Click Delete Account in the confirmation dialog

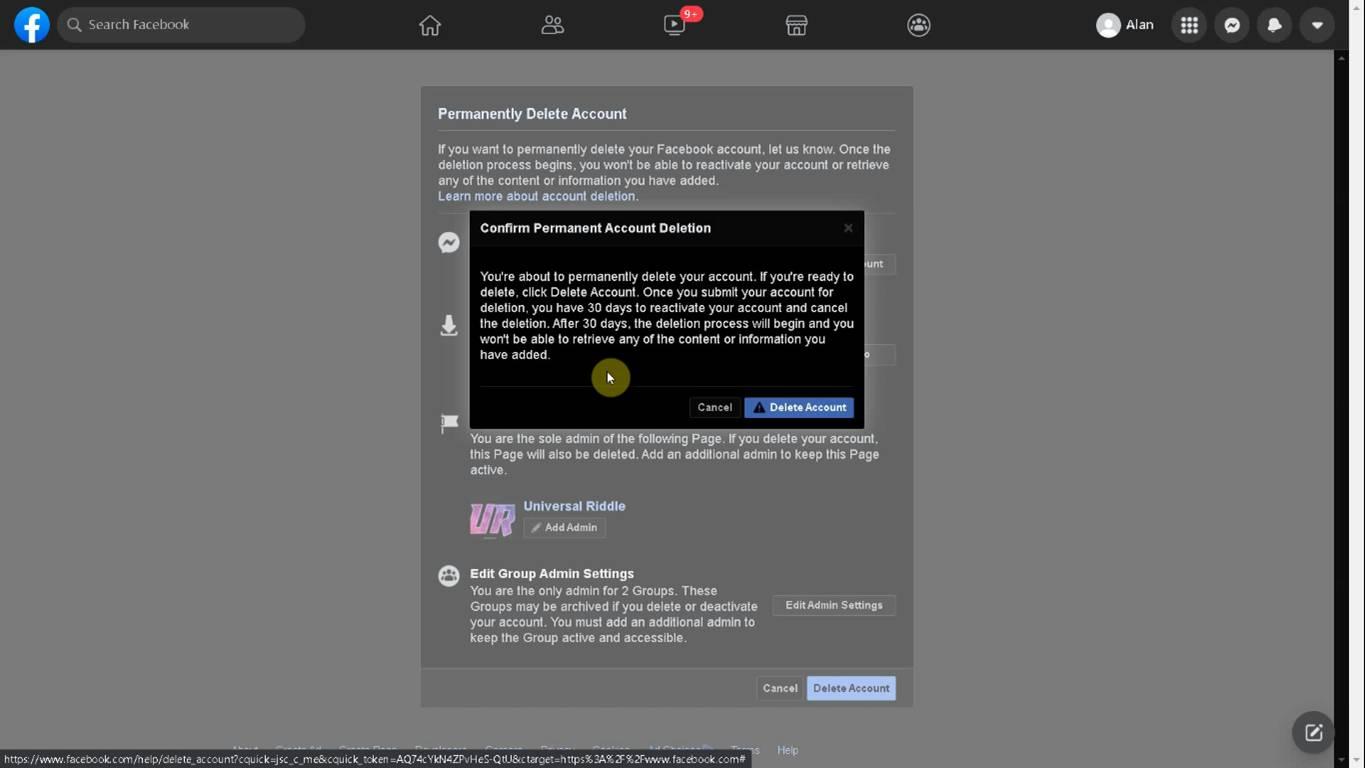click(799, 407)
